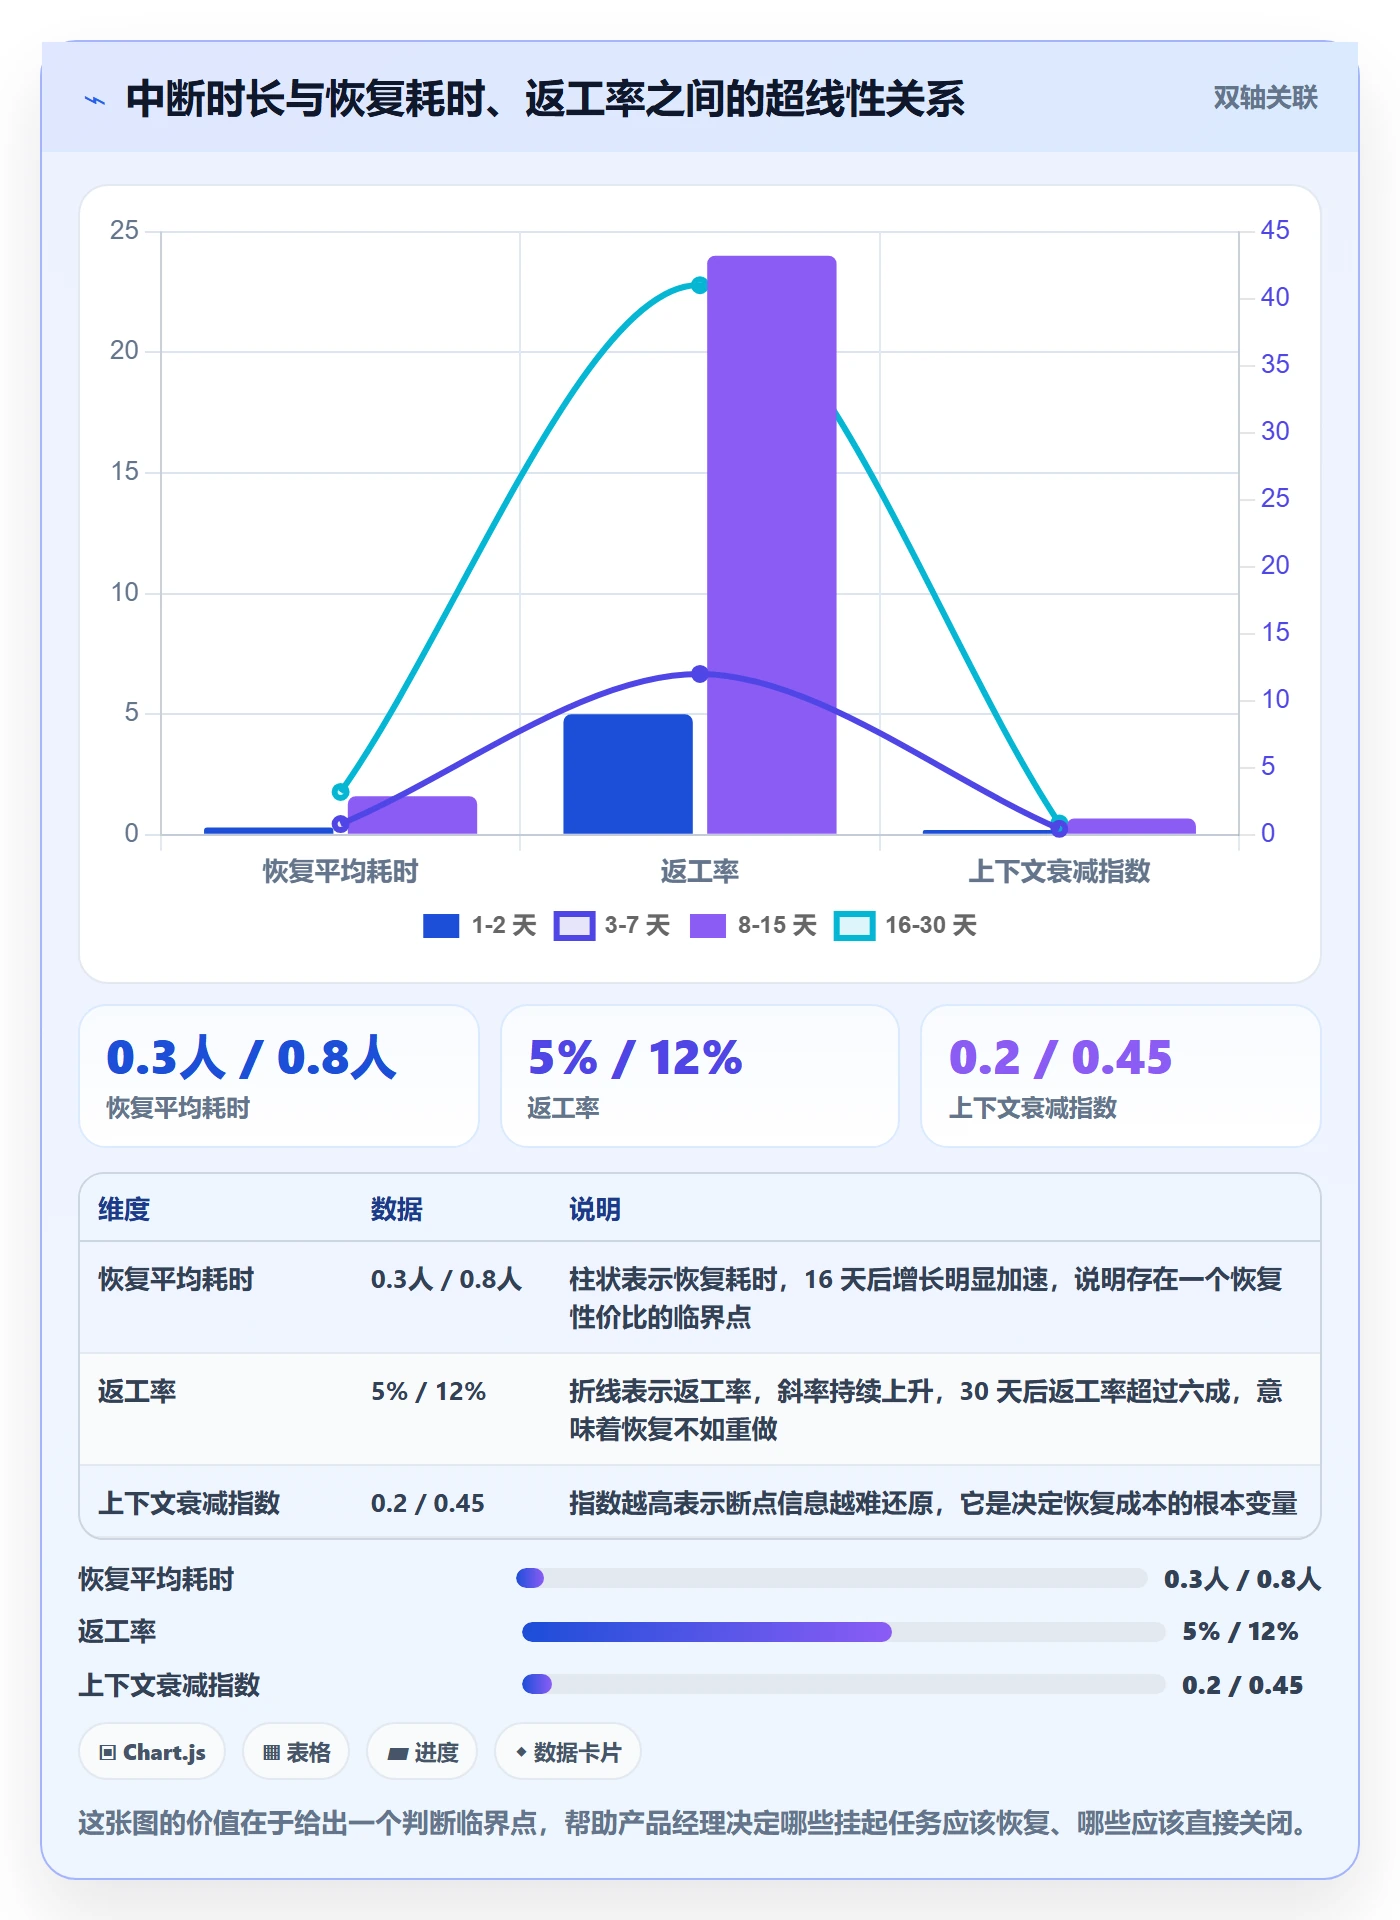Click the 数据 column header
Viewport: 1400px width, 1920px height.
pyautogui.click(x=397, y=1209)
